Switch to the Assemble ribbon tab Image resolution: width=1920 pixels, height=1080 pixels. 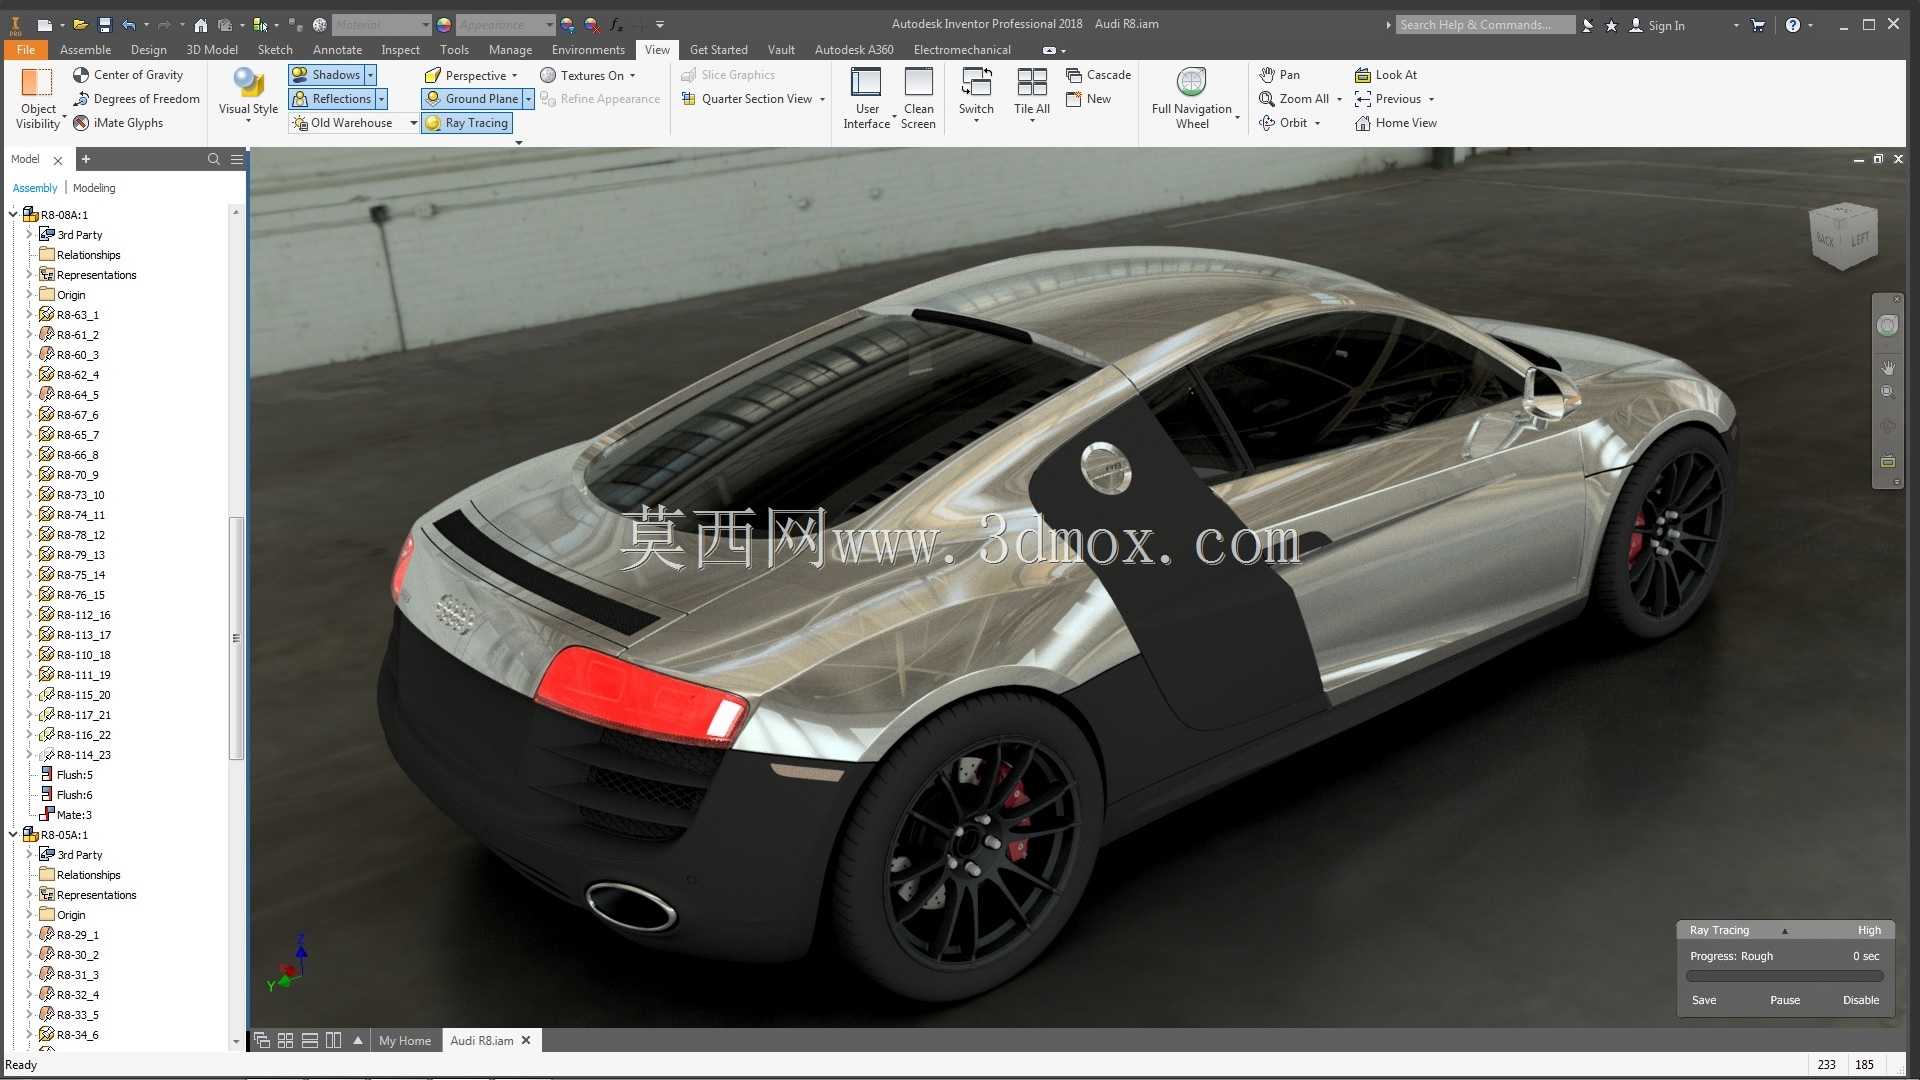pos(85,50)
